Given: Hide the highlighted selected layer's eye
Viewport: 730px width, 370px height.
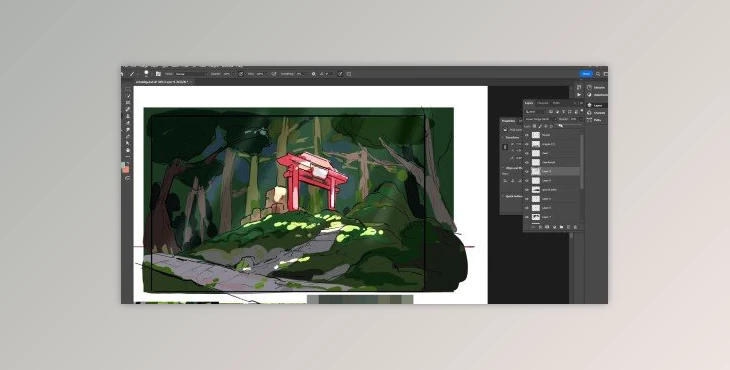Looking at the screenshot, I should click(527, 171).
